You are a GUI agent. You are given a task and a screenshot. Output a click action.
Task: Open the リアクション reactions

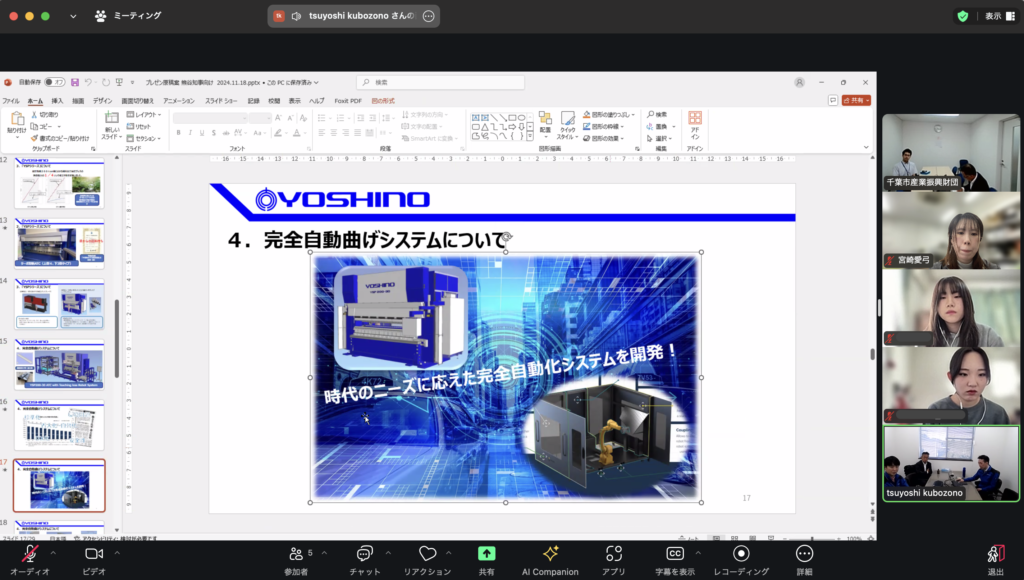[427, 560]
